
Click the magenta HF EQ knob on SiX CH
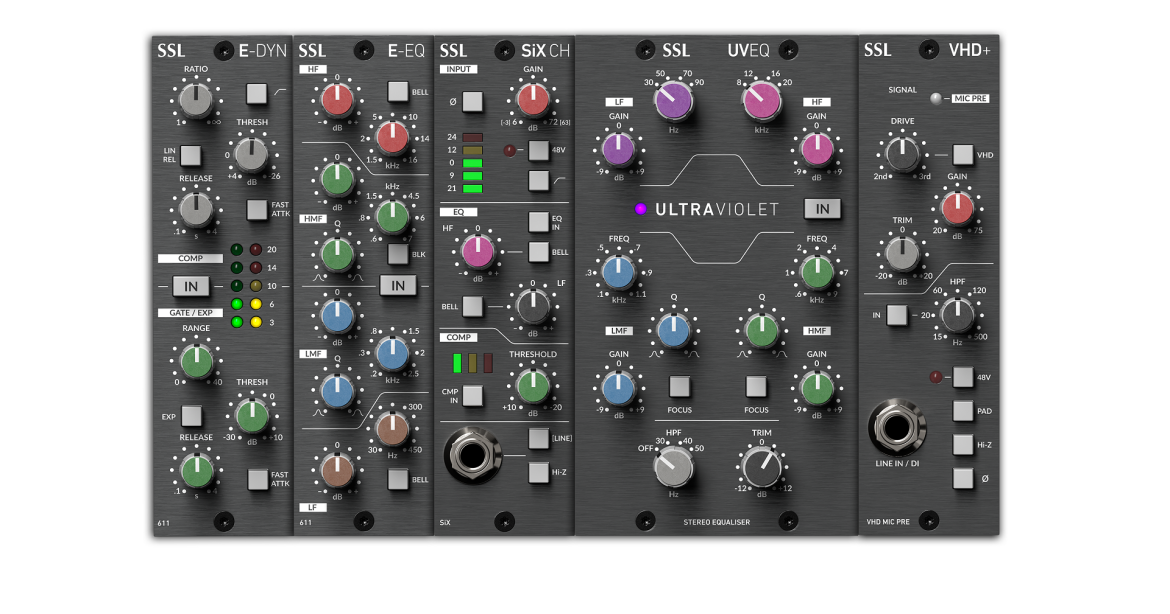tap(477, 251)
